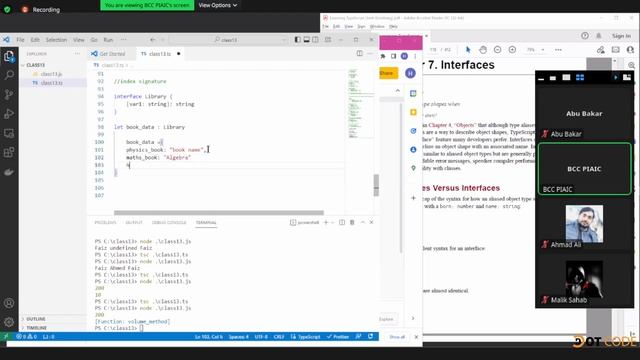Viewport: 640px width, 360px height.
Task: Click the remote window indicator in status bar
Action: click(x=5, y=337)
